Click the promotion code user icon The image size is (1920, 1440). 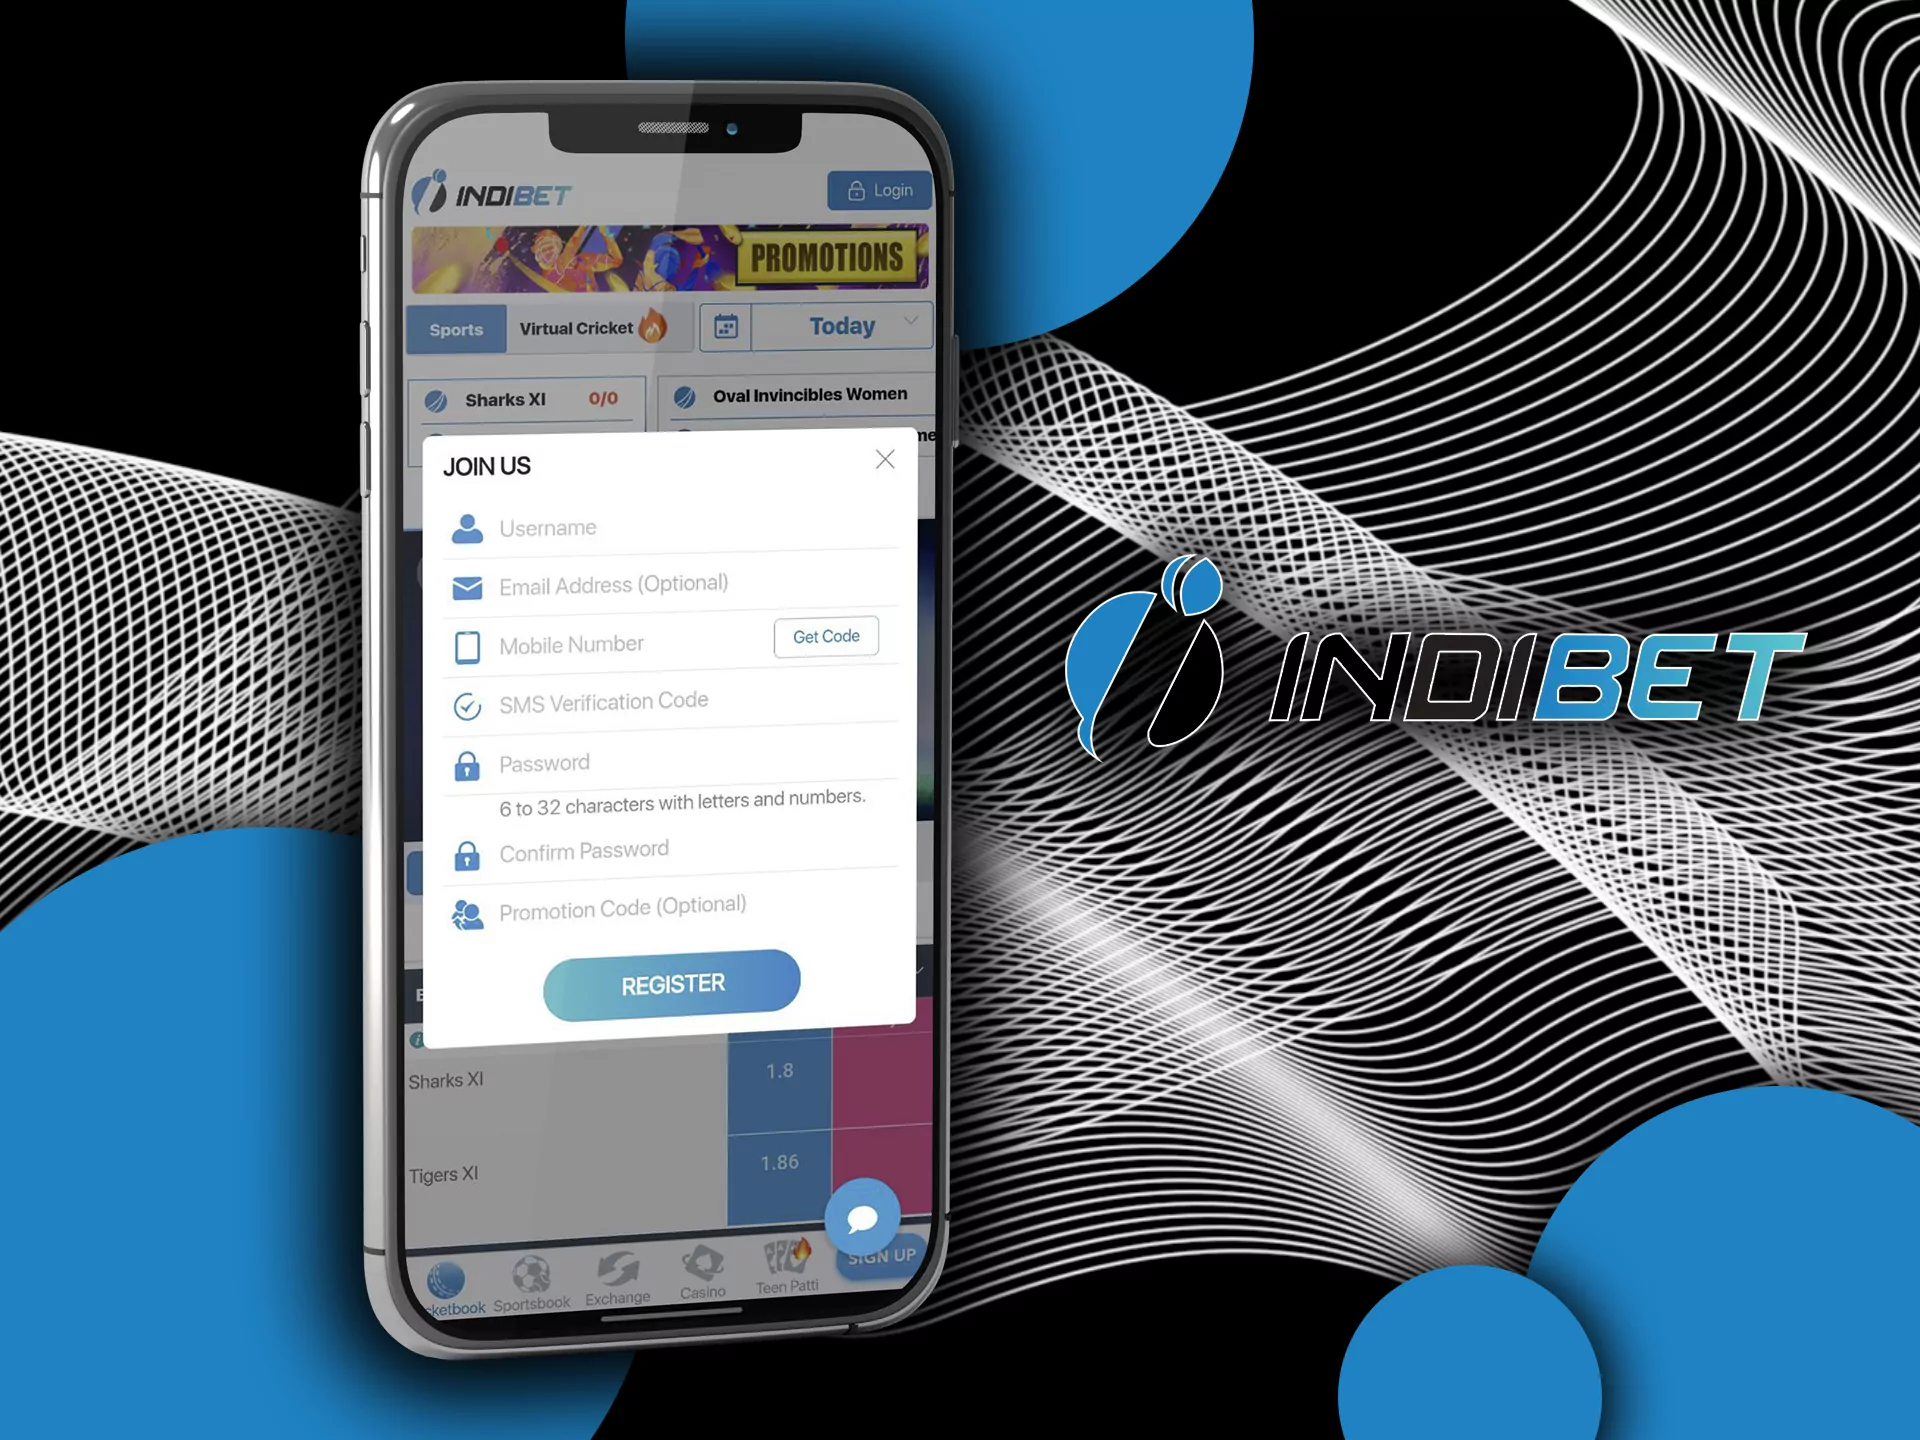pos(463,908)
